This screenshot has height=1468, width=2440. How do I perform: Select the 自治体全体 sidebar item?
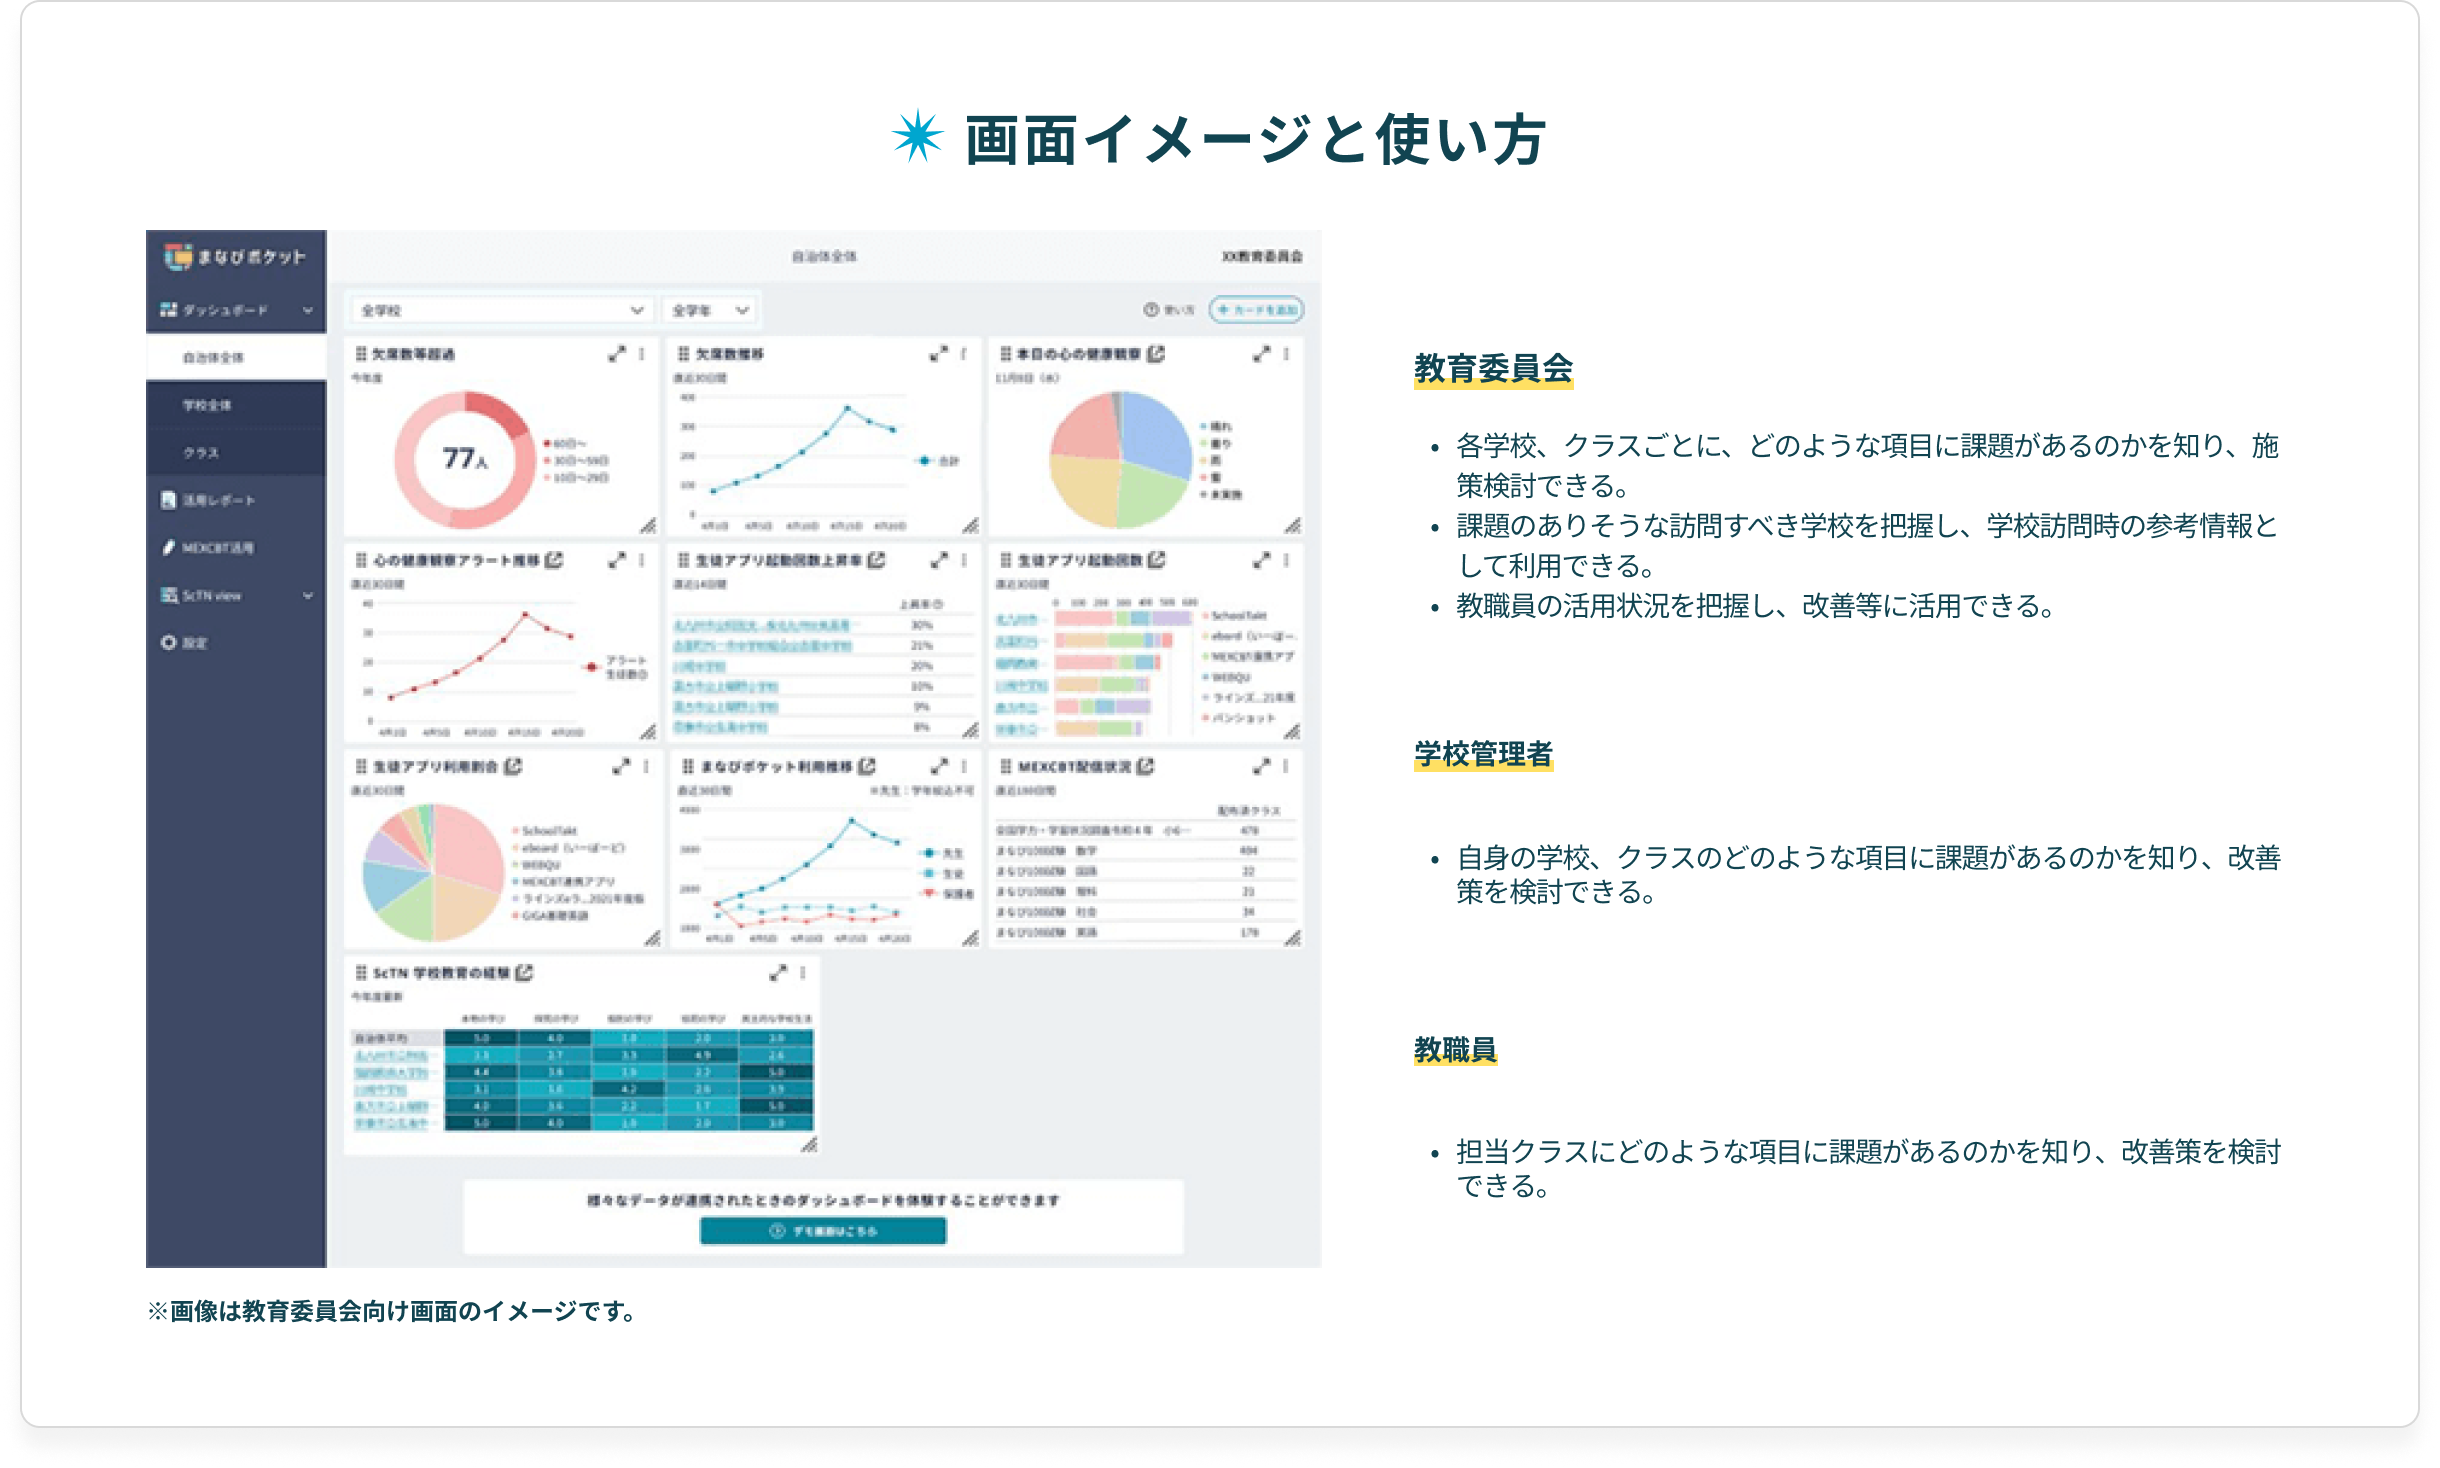[x=236, y=357]
